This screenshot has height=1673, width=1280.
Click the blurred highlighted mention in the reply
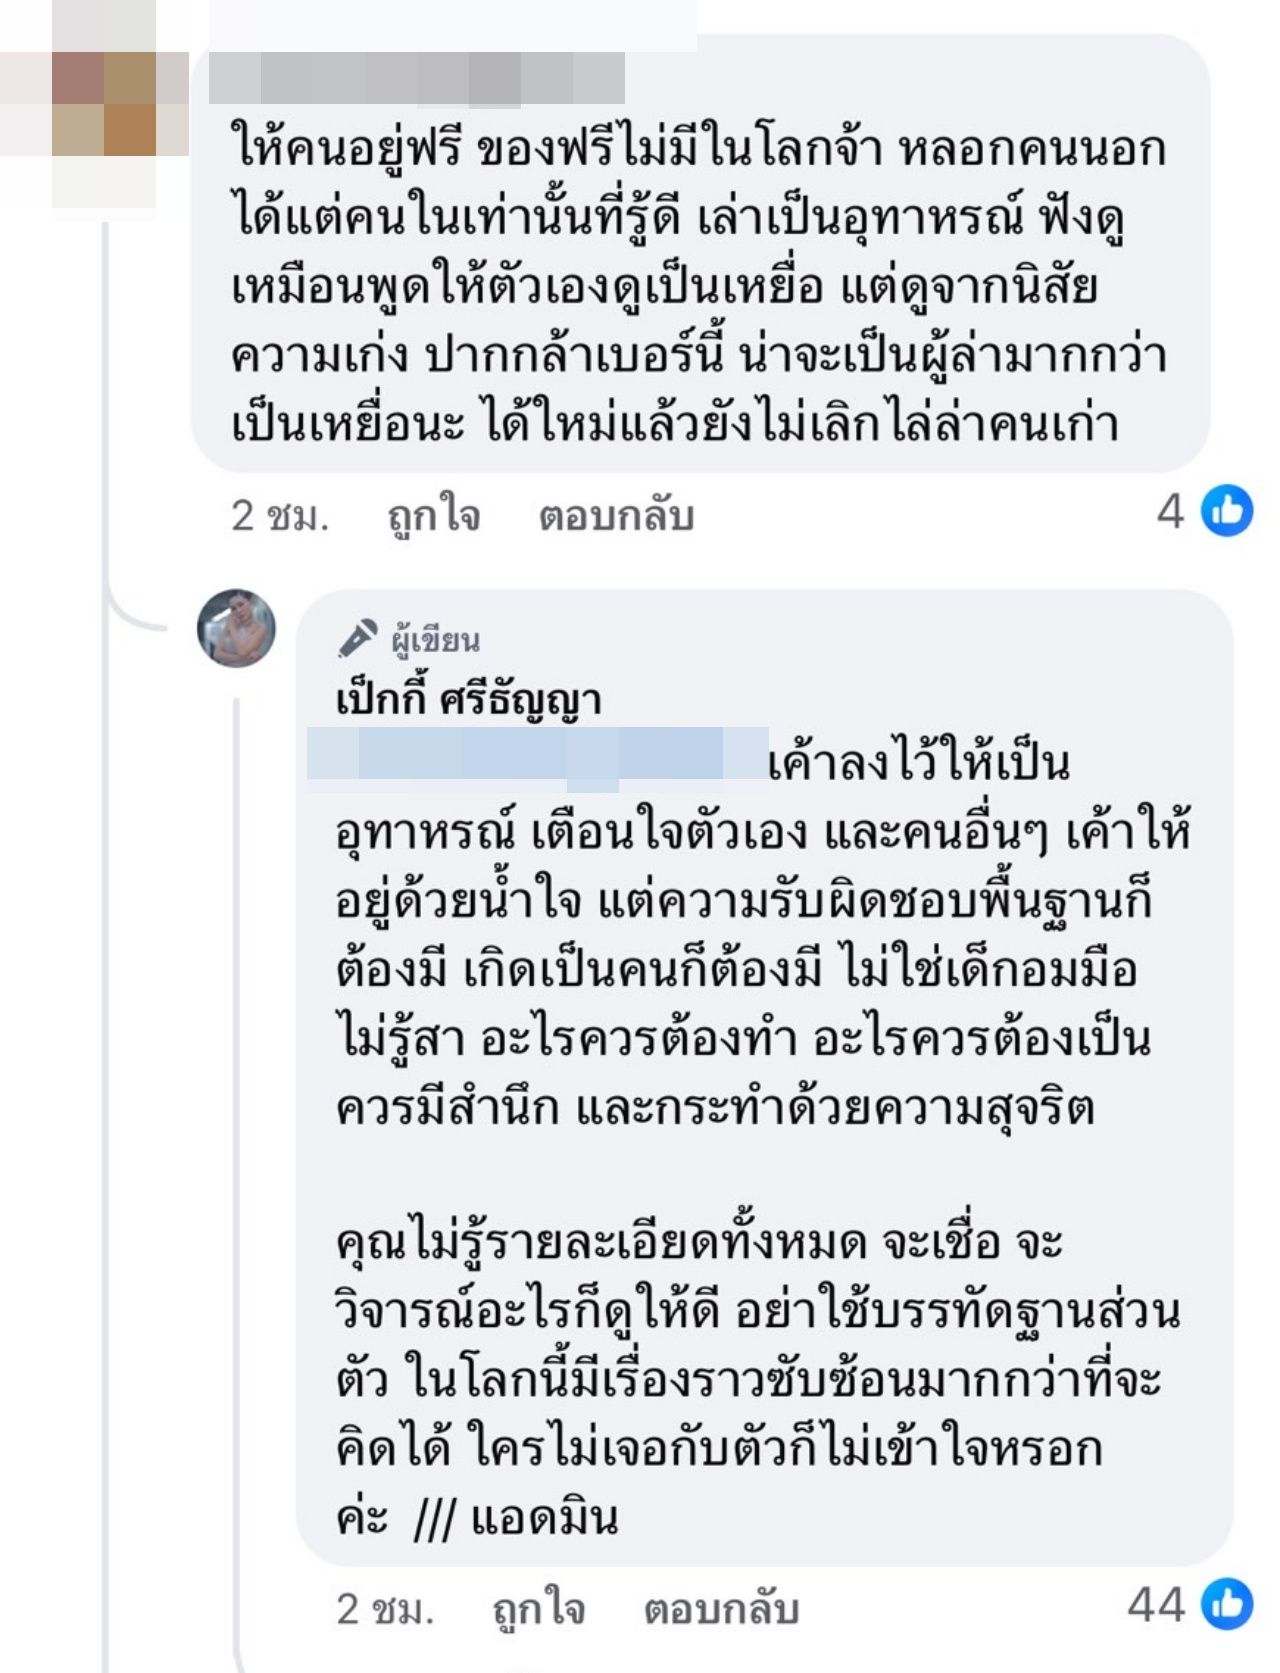(538, 755)
